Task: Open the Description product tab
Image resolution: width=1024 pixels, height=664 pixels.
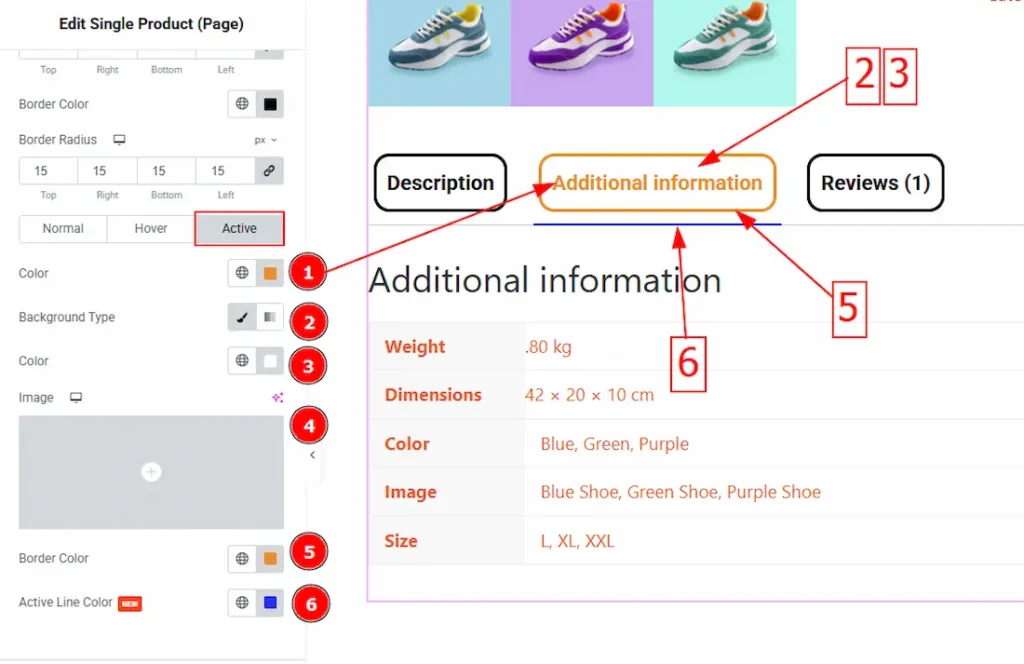Action: click(x=440, y=183)
